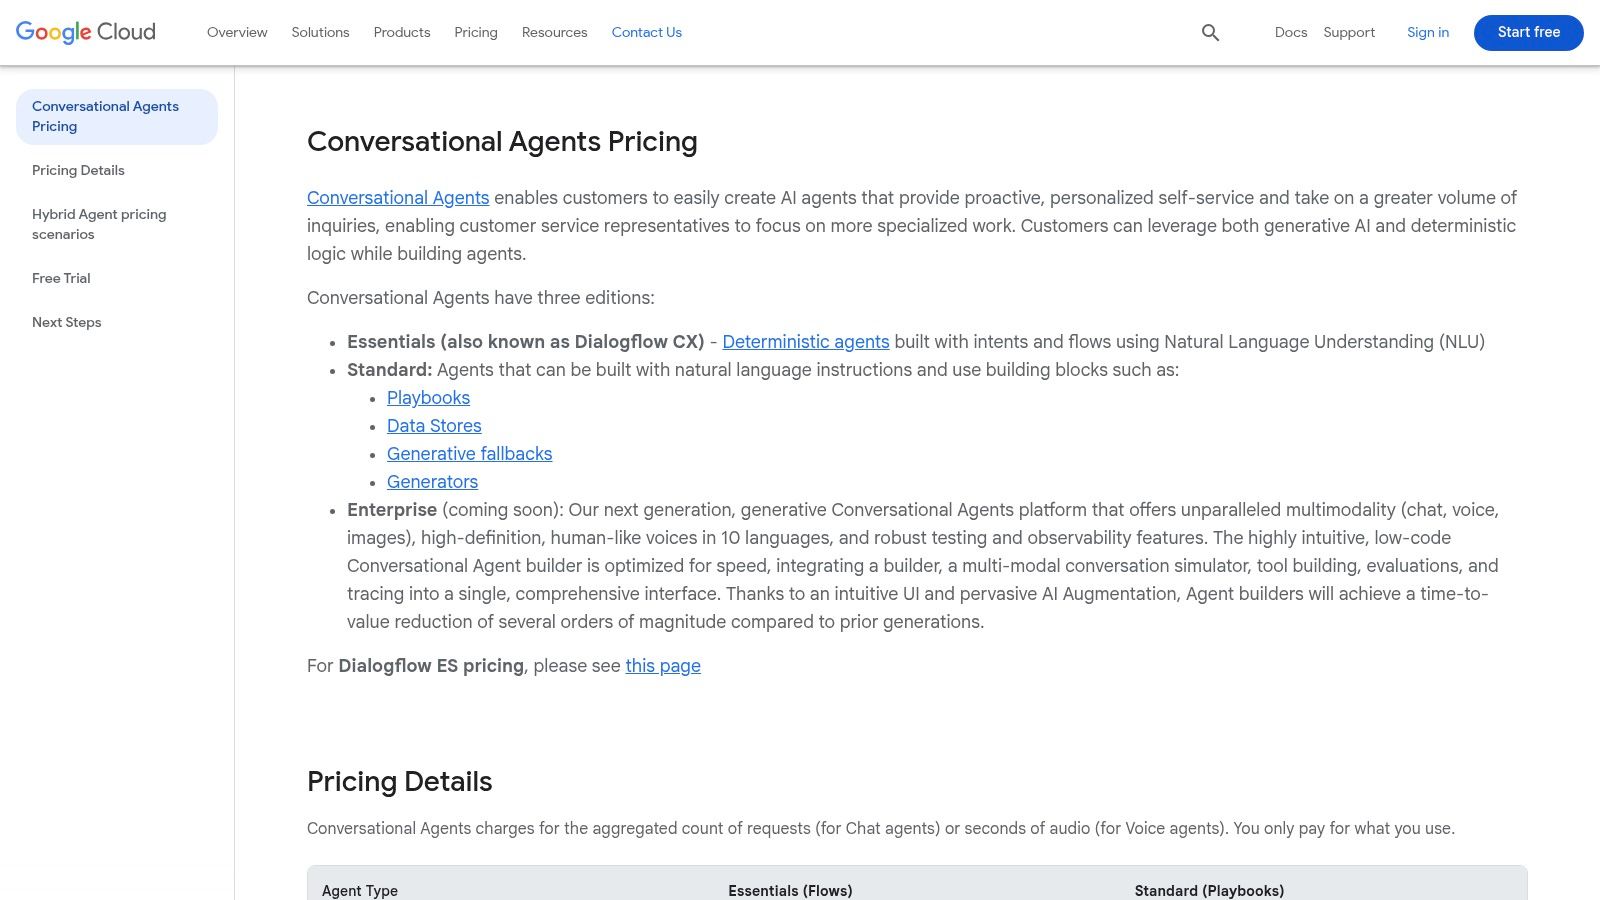Open the Pricing top navigation item
The image size is (1600, 900).
(x=476, y=32)
